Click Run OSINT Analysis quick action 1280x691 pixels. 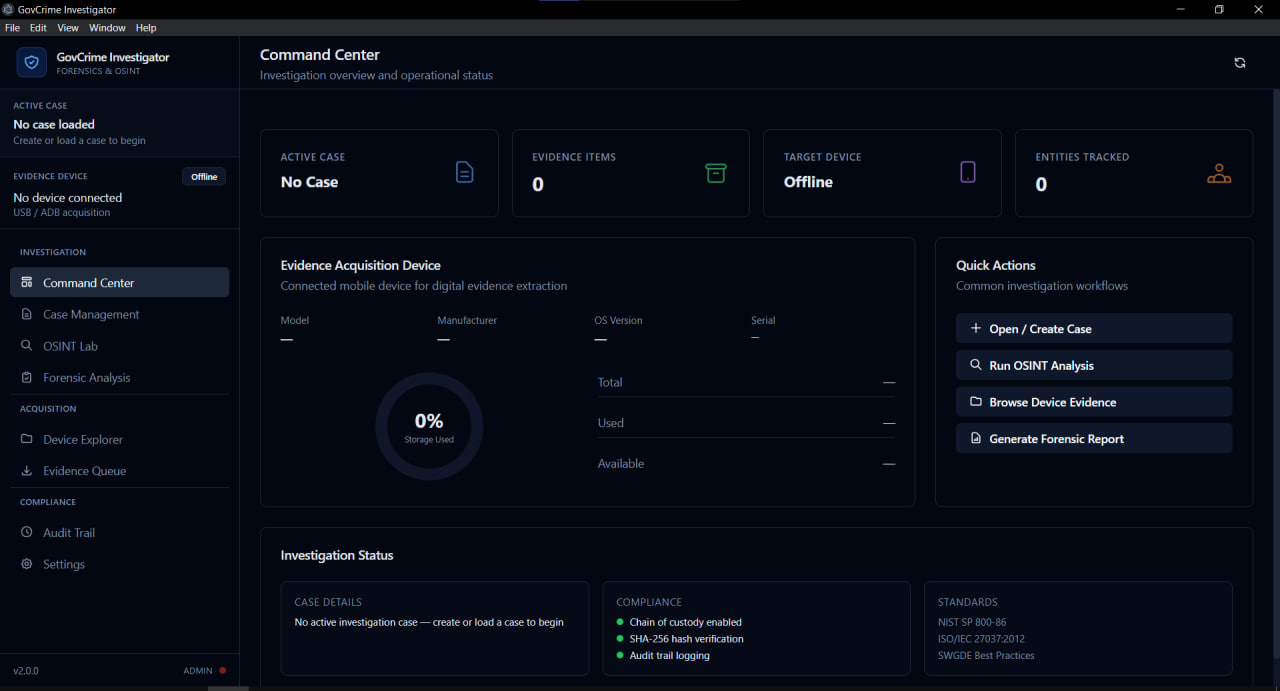point(1094,365)
